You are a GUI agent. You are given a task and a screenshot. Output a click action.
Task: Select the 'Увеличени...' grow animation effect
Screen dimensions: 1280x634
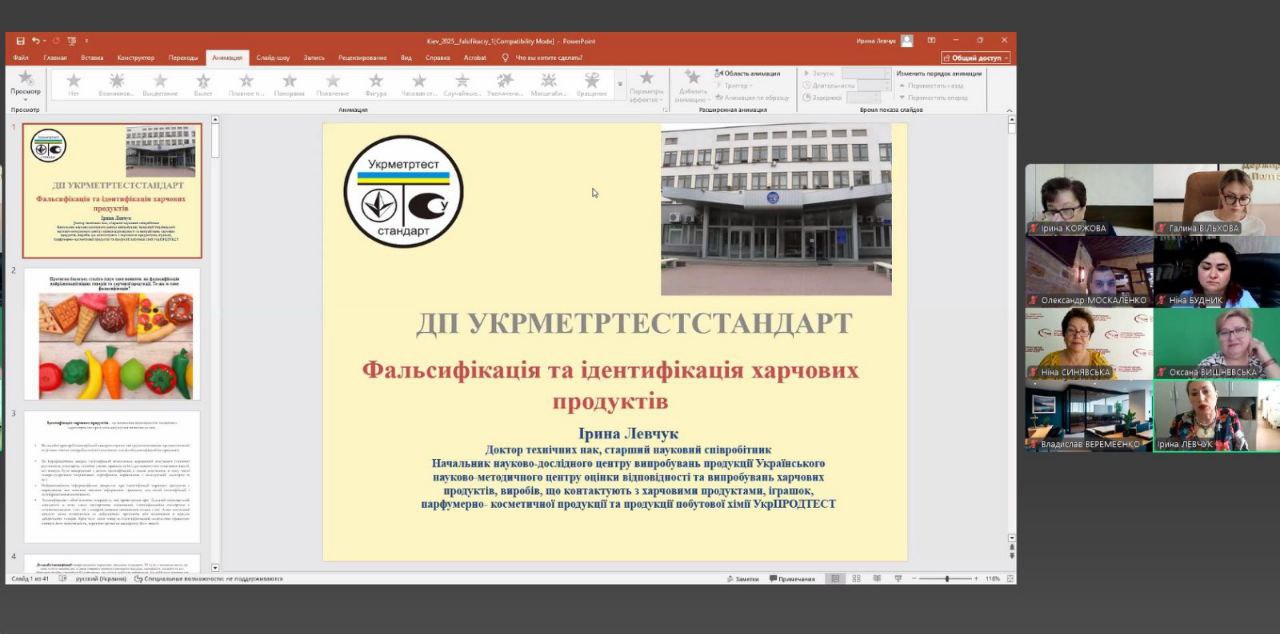pos(505,85)
